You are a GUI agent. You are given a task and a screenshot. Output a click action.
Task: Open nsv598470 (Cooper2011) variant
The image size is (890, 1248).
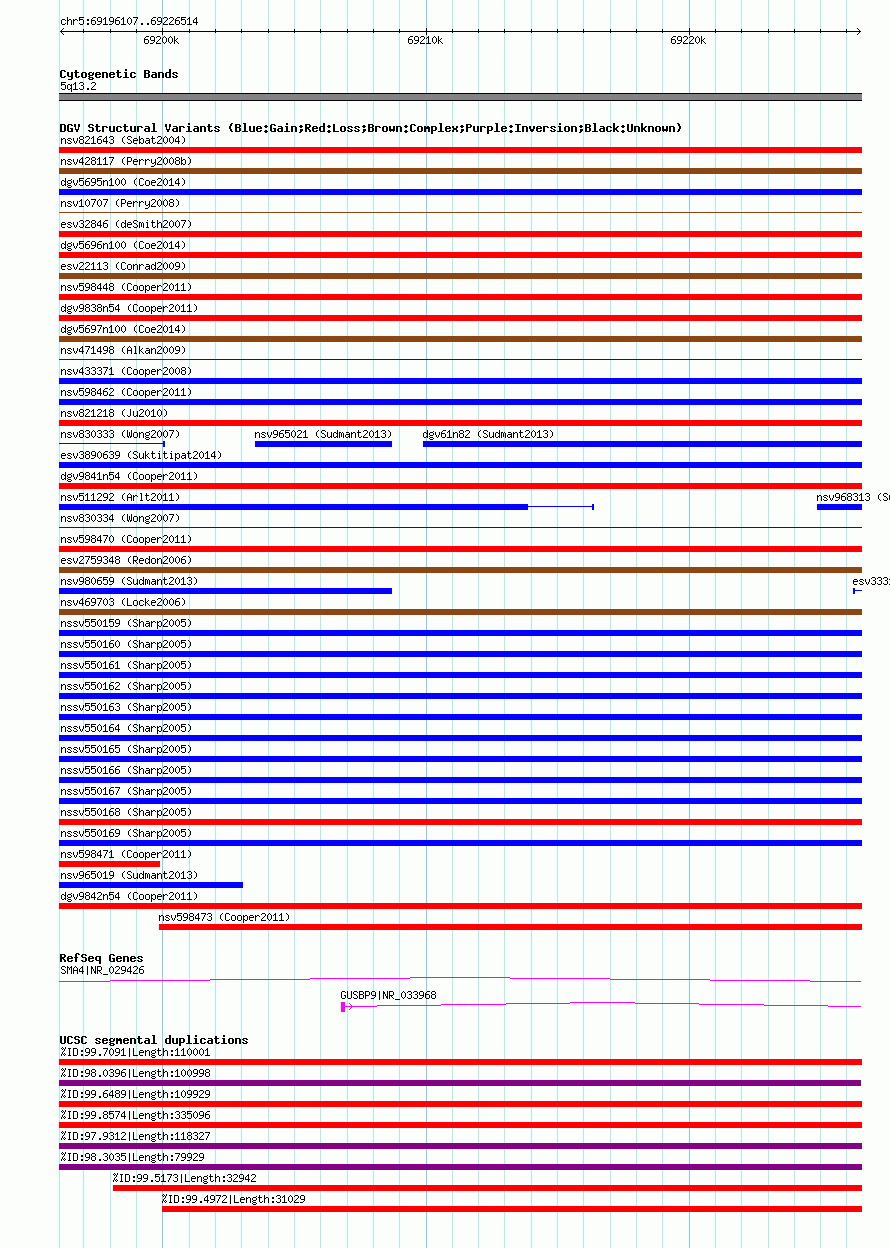click(126, 539)
